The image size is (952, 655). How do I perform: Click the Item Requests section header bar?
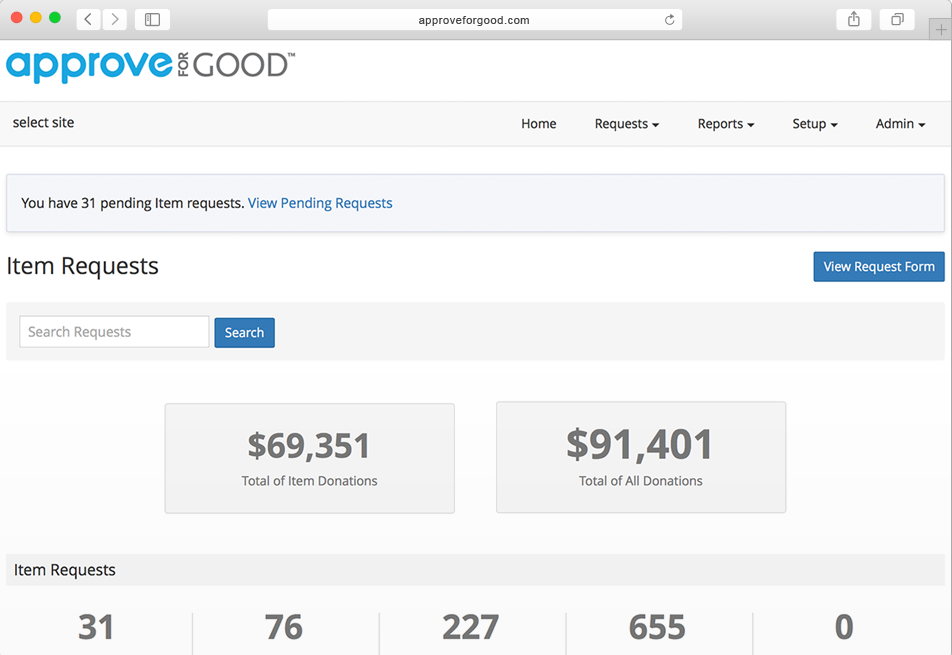click(475, 570)
